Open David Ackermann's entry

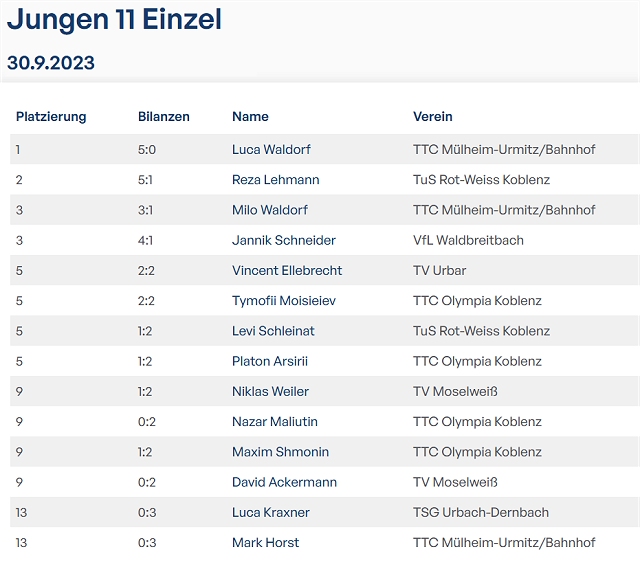tap(284, 482)
